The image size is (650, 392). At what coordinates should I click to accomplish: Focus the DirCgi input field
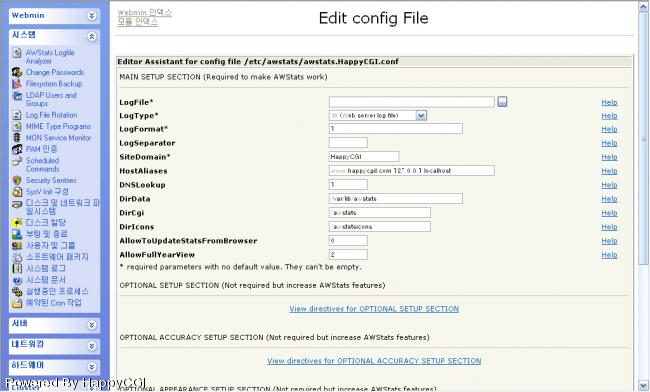pos(380,213)
